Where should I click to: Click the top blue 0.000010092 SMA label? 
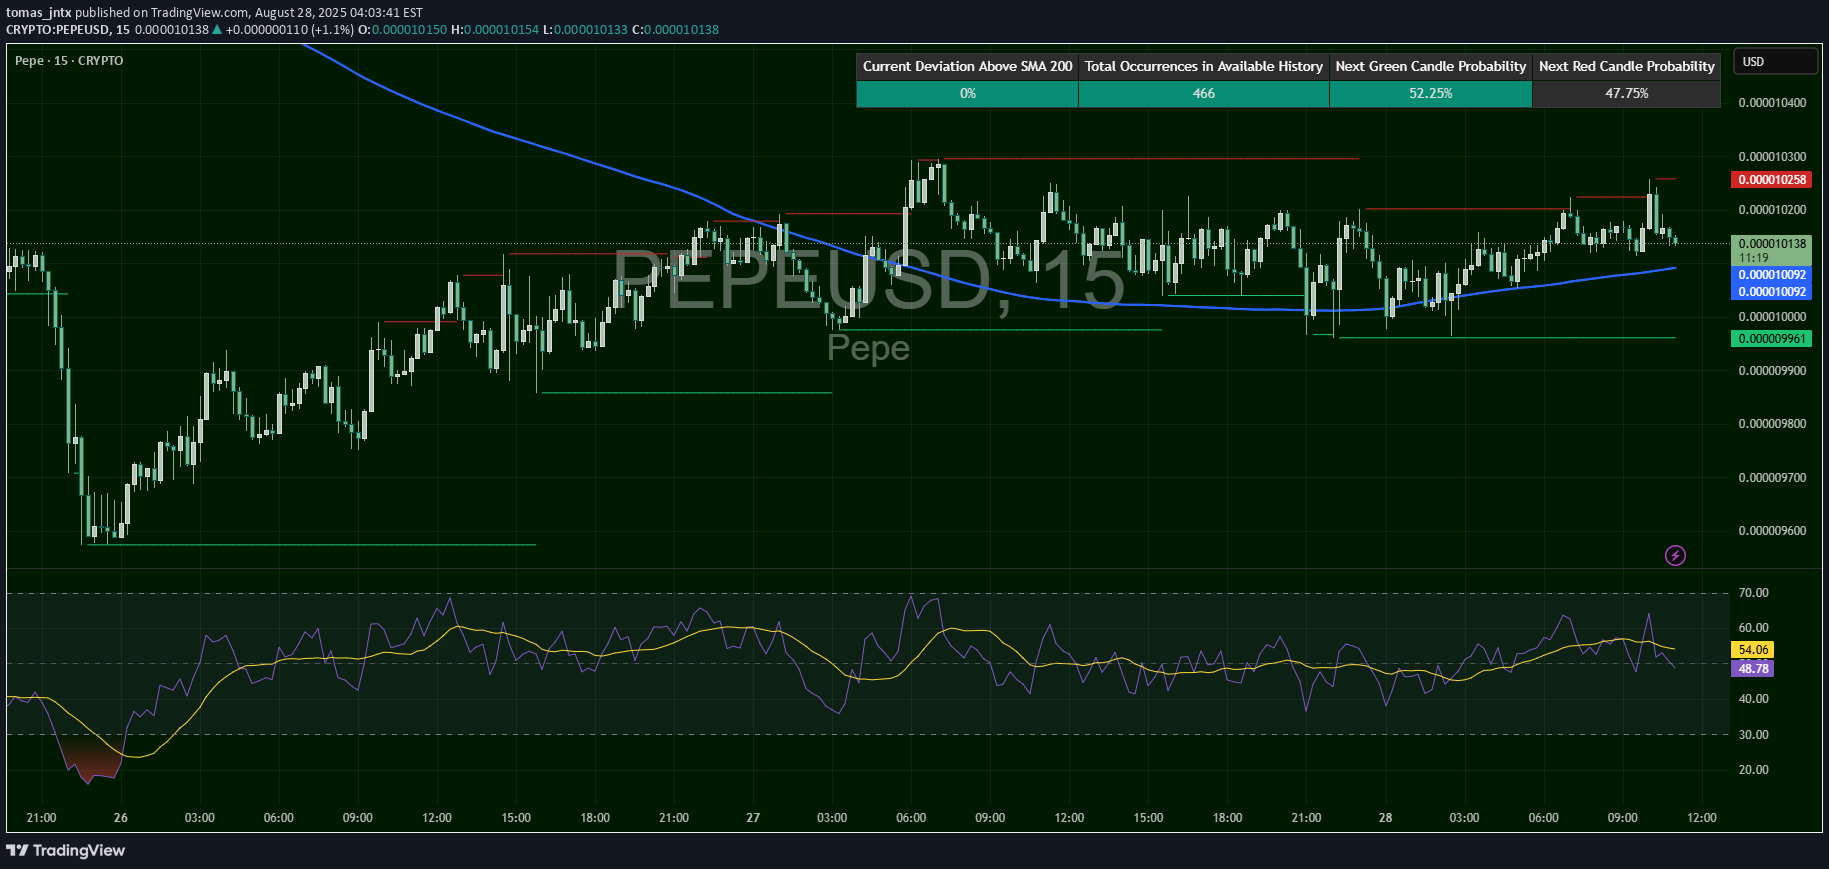[1772, 275]
